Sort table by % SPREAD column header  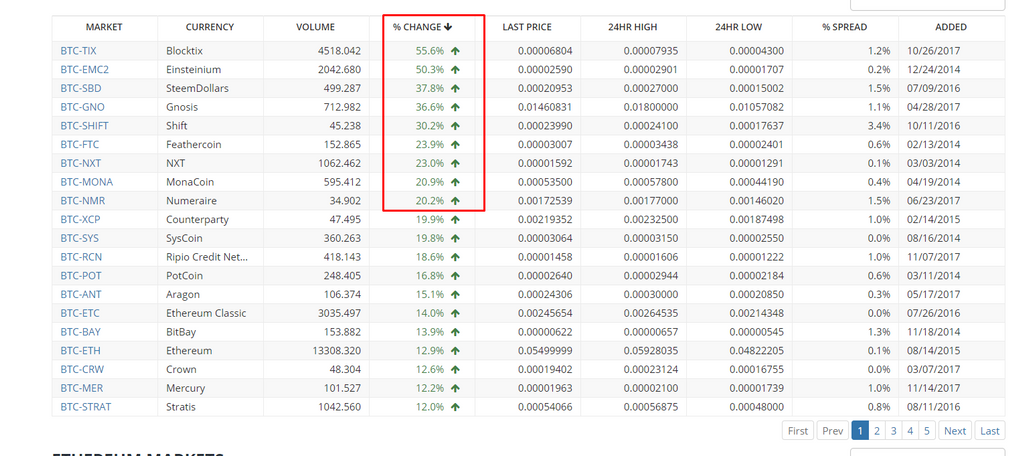tap(844, 27)
